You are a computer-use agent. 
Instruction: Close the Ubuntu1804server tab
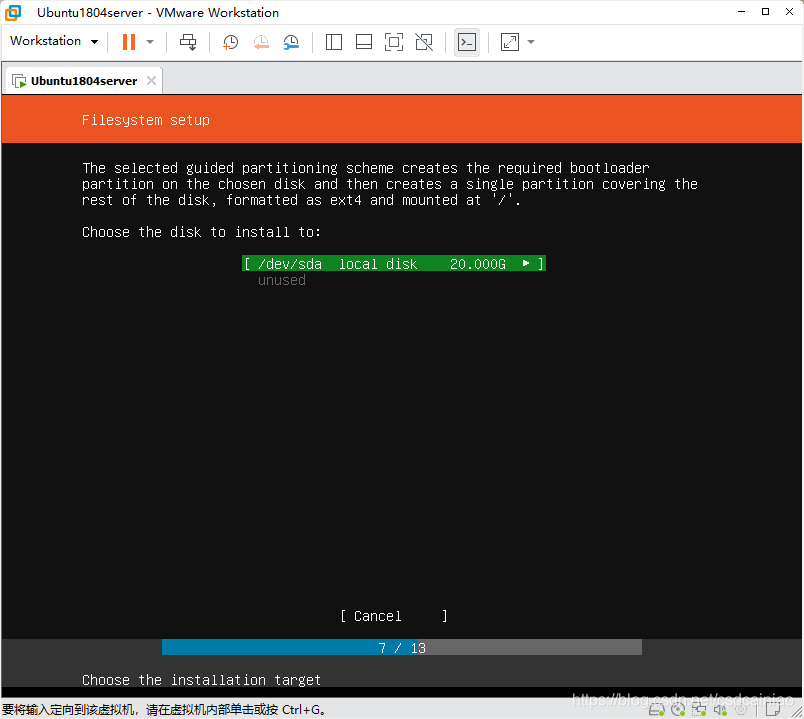[151, 81]
